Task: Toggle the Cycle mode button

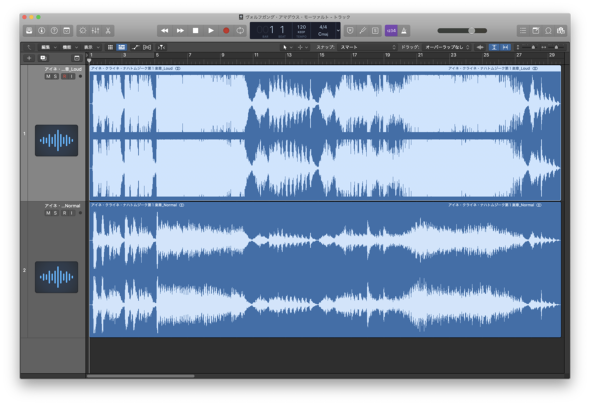Action: pyautogui.click(x=240, y=30)
